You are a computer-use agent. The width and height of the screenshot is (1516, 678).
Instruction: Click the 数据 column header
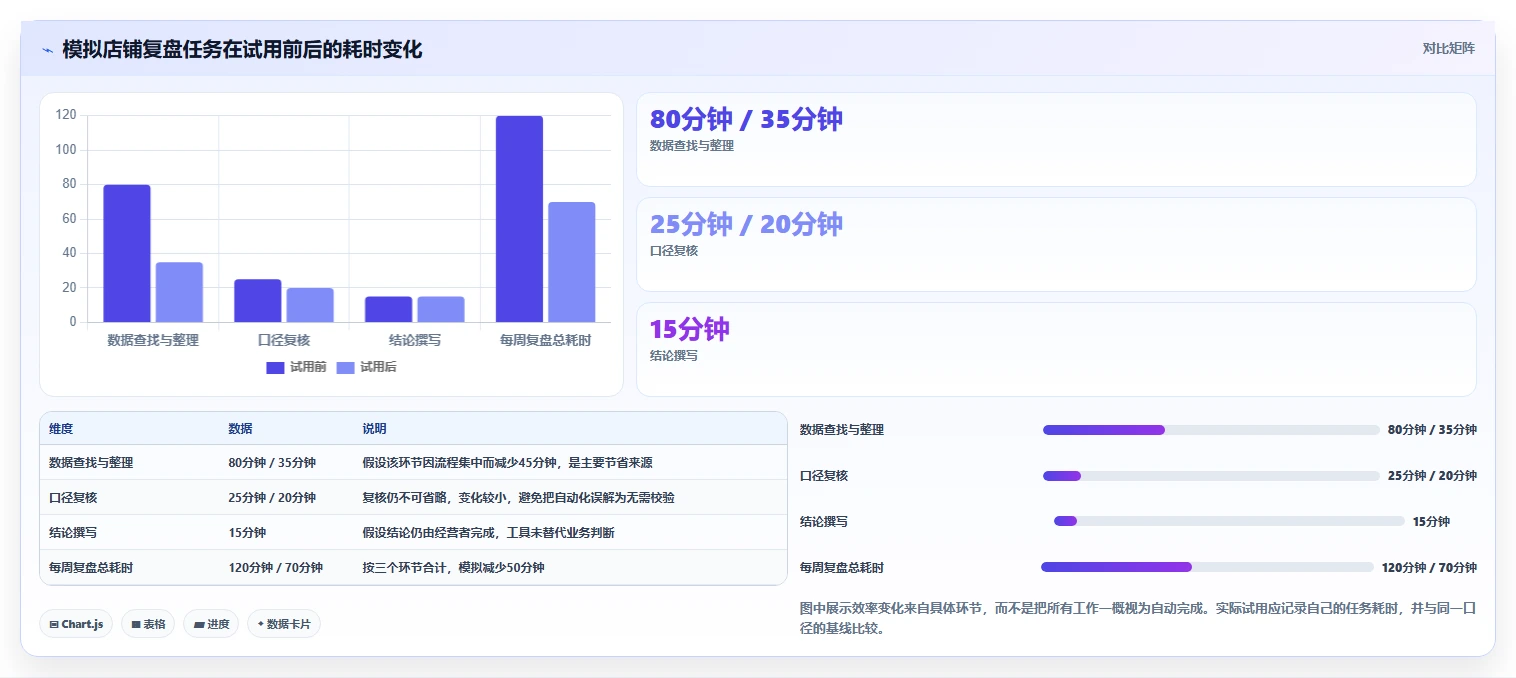click(240, 428)
